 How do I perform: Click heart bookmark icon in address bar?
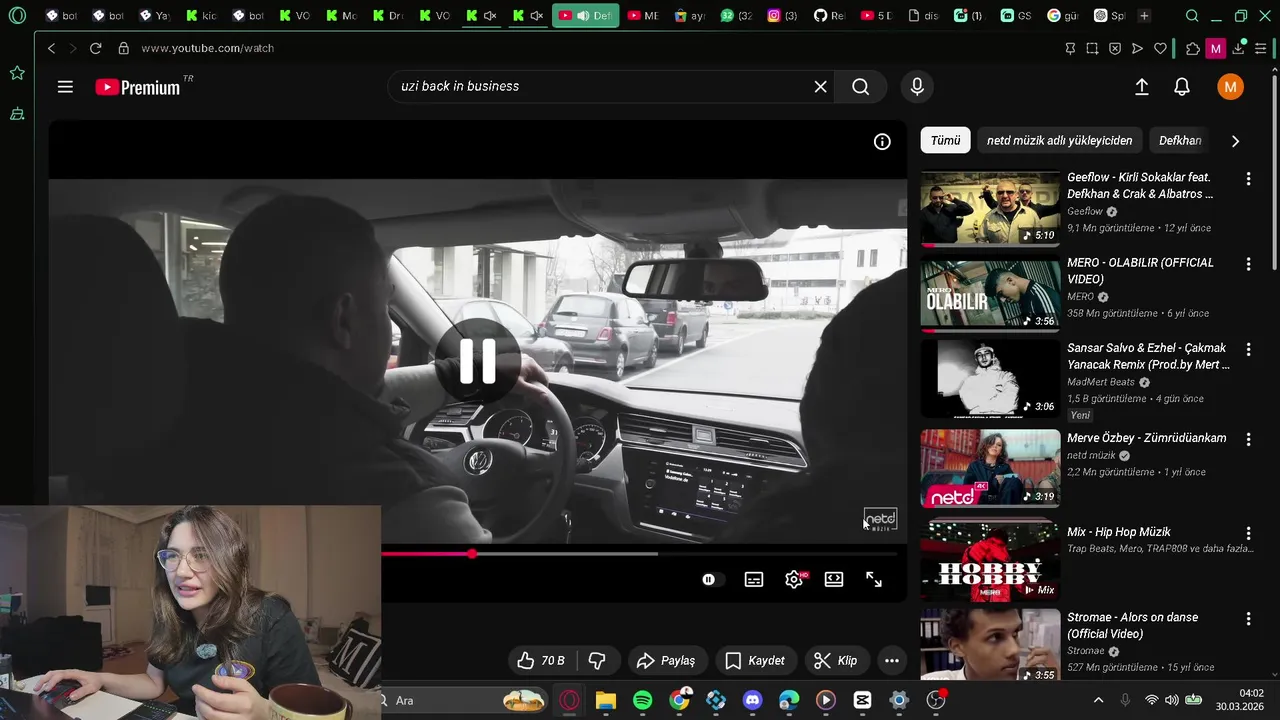coord(1160,48)
